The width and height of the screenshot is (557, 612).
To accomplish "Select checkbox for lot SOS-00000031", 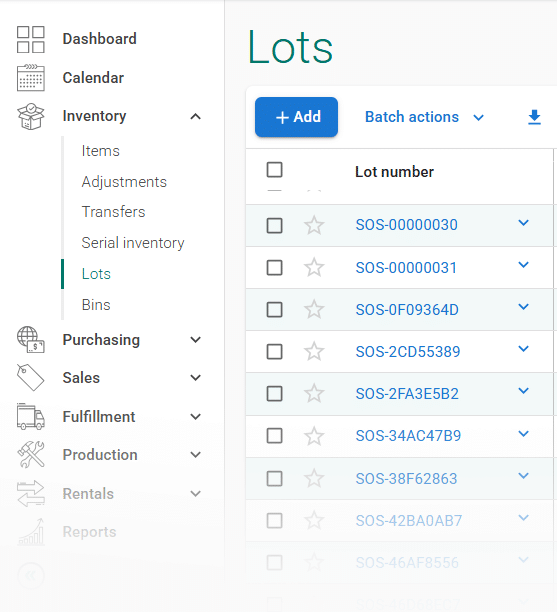I will [x=274, y=268].
